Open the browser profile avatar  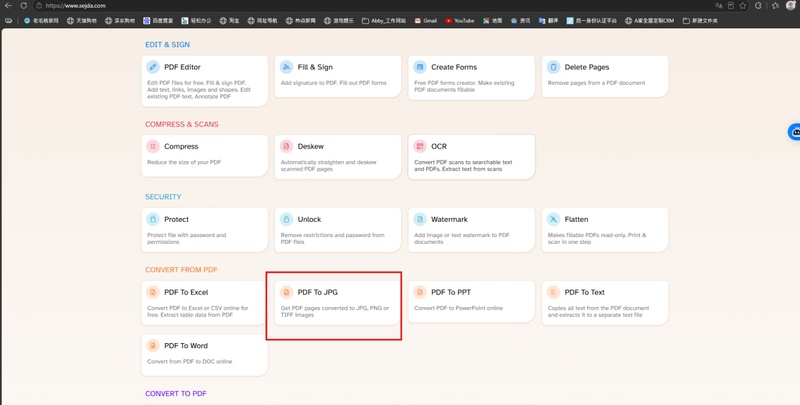point(790,6)
